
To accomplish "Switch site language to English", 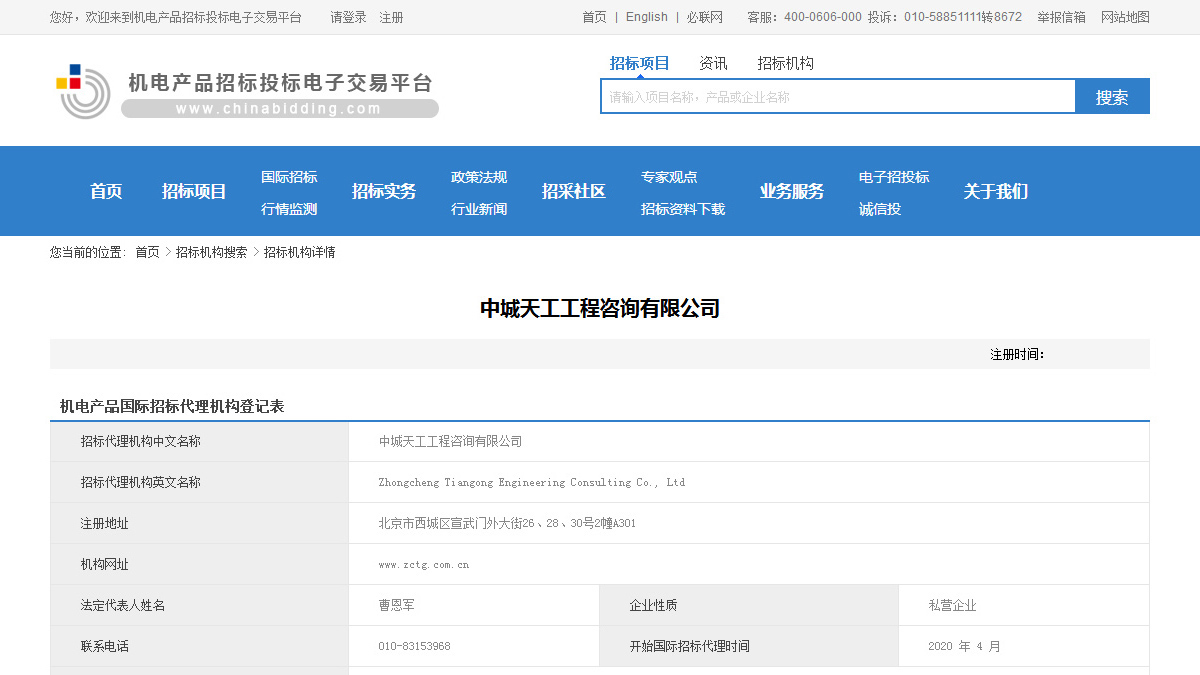I will [x=646, y=17].
